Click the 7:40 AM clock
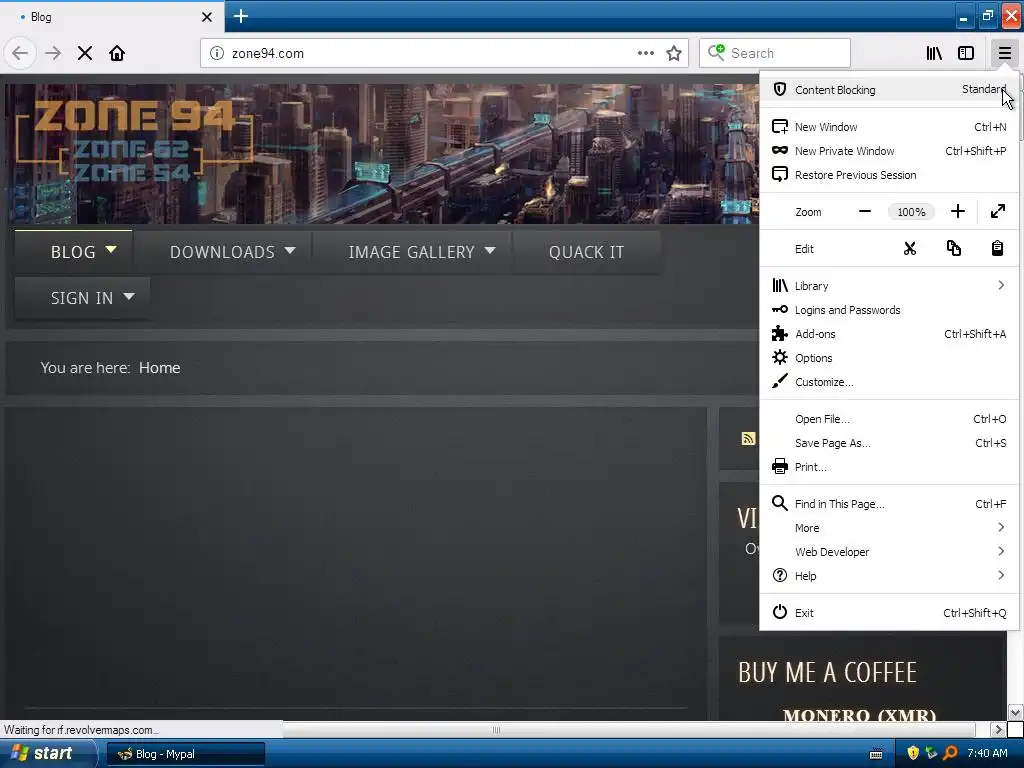1024x768 pixels. [x=987, y=753]
